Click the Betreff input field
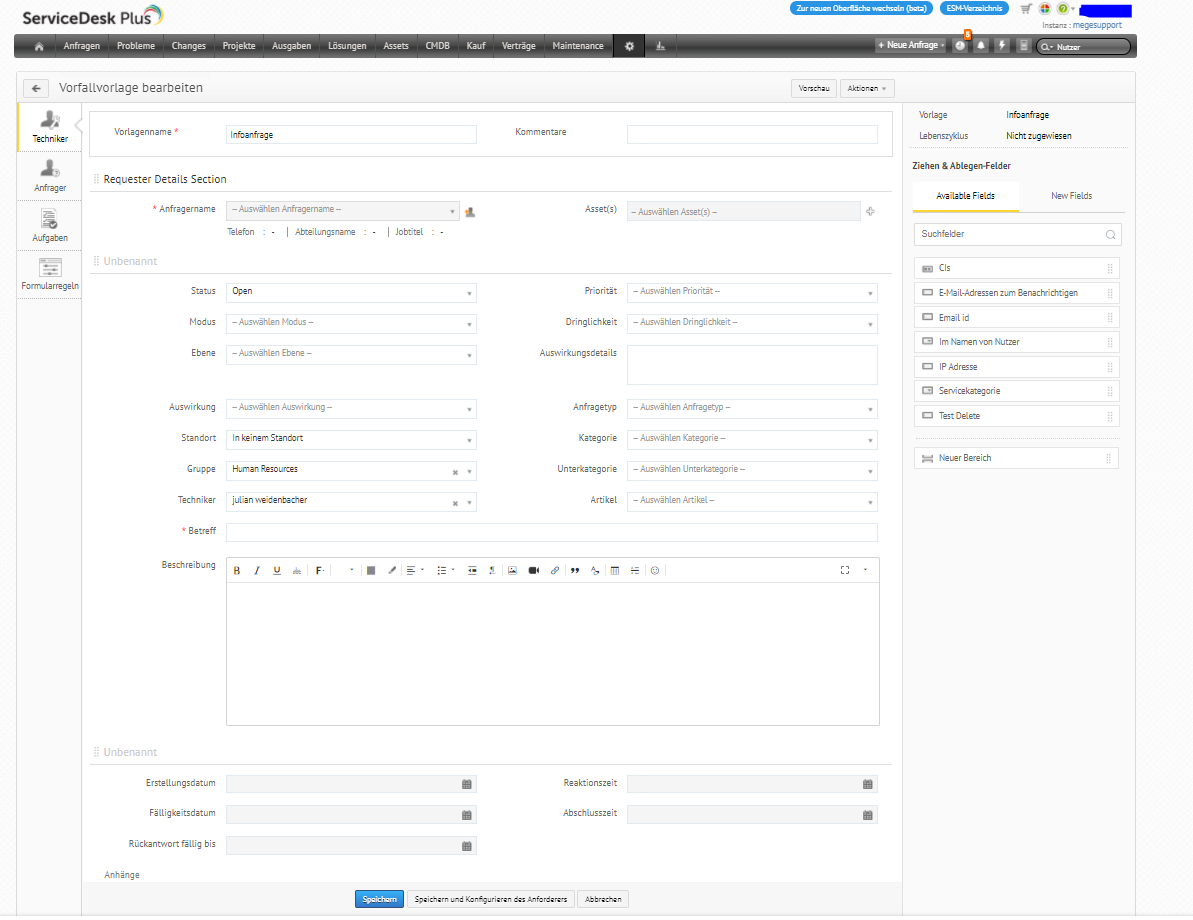 click(x=552, y=533)
